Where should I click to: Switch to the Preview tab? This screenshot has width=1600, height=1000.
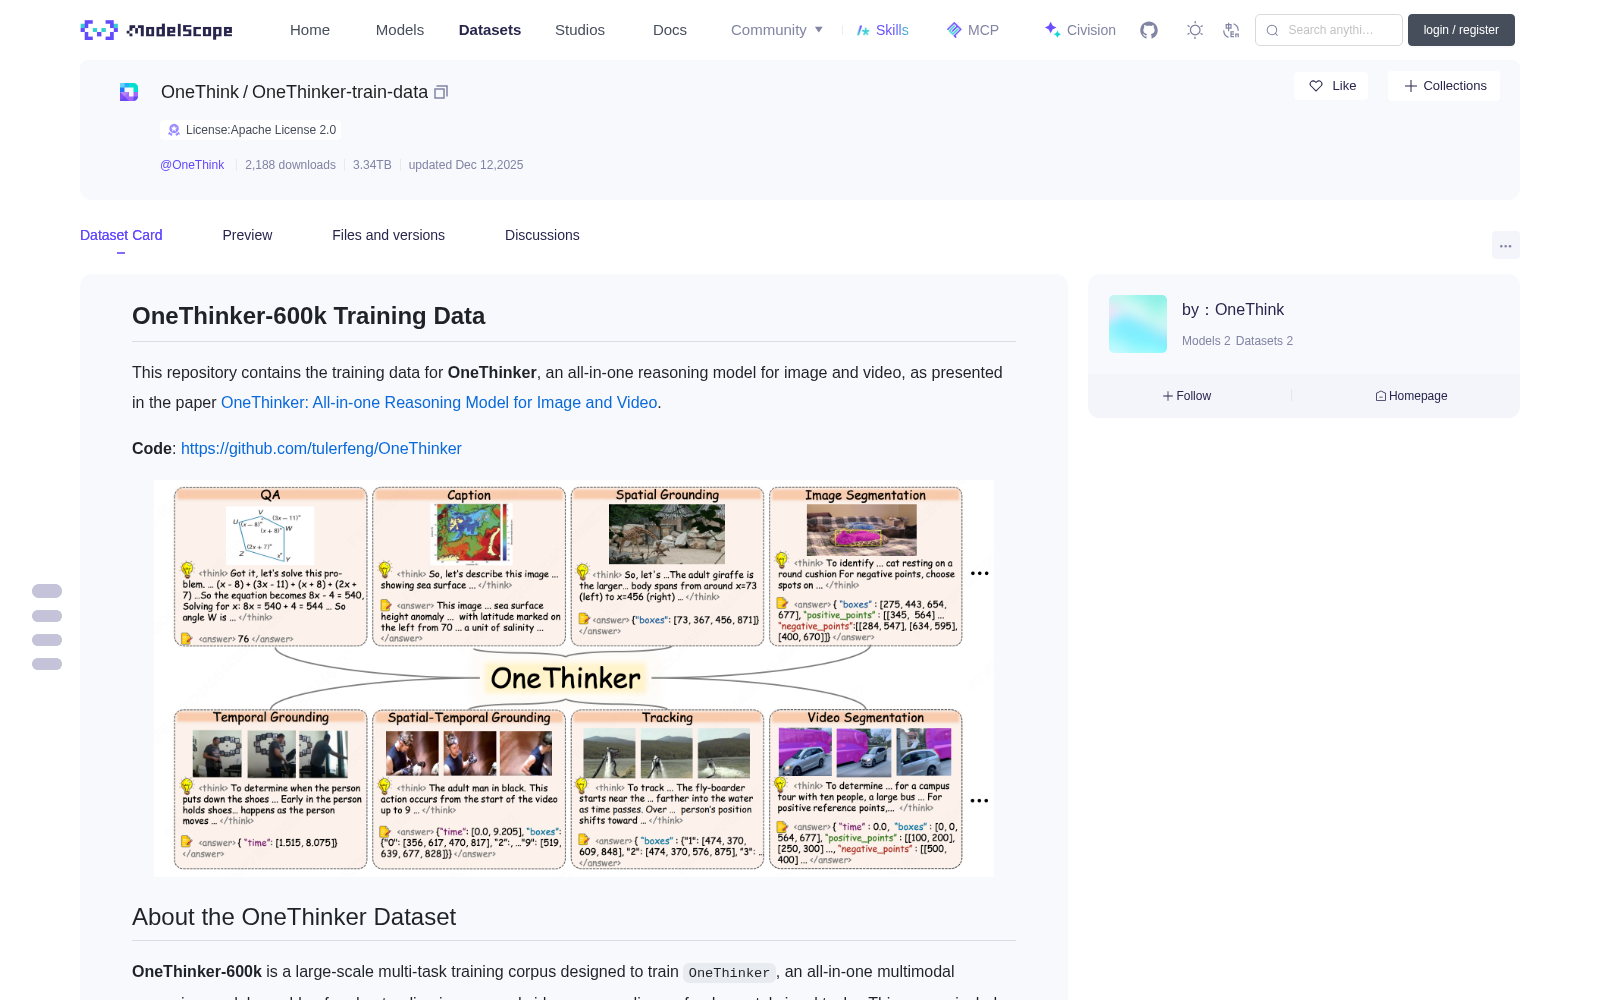tap(247, 235)
